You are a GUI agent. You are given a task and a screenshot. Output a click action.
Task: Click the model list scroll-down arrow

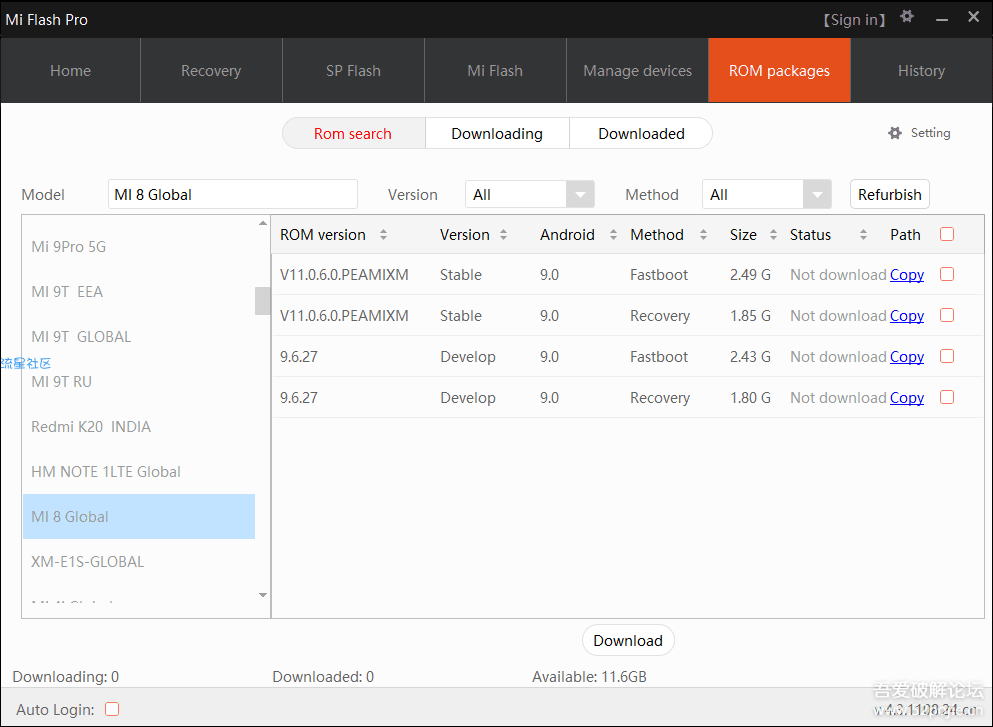(263, 595)
